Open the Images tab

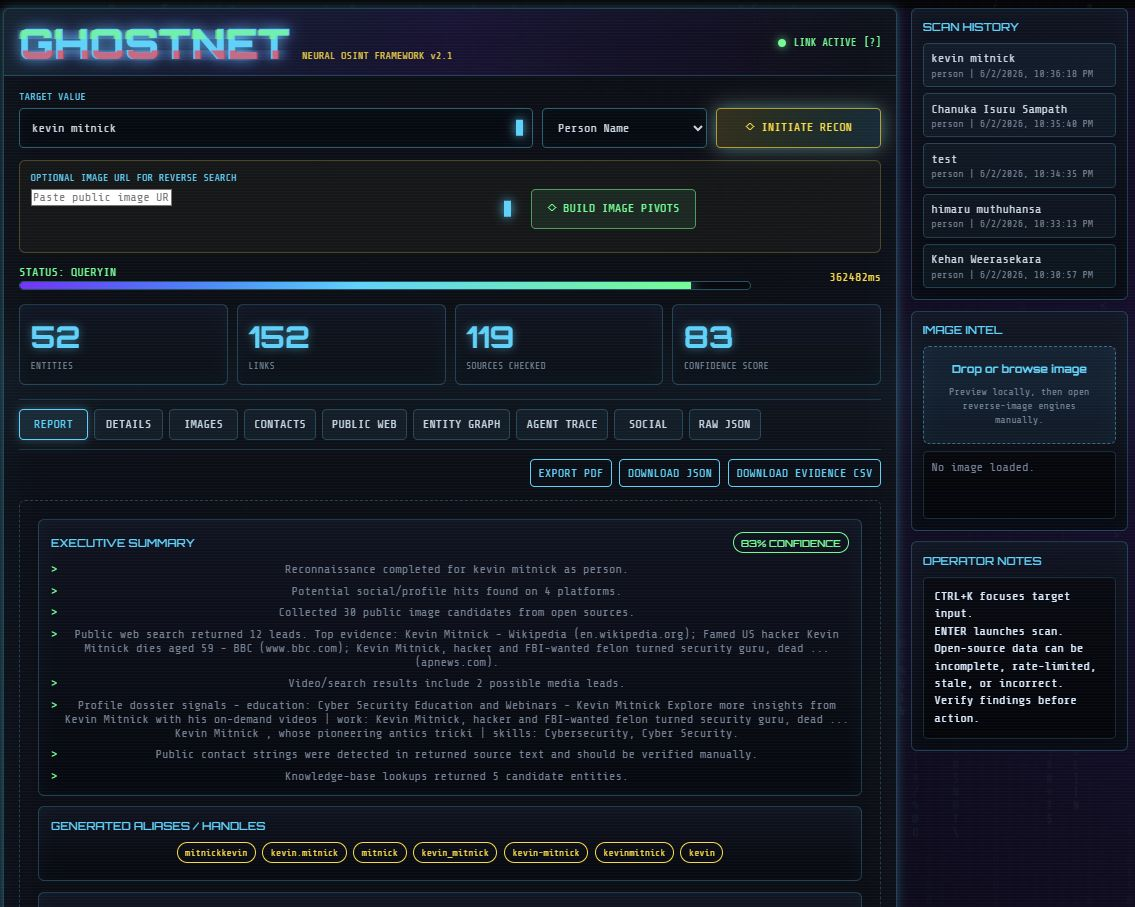click(x=203, y=424)
